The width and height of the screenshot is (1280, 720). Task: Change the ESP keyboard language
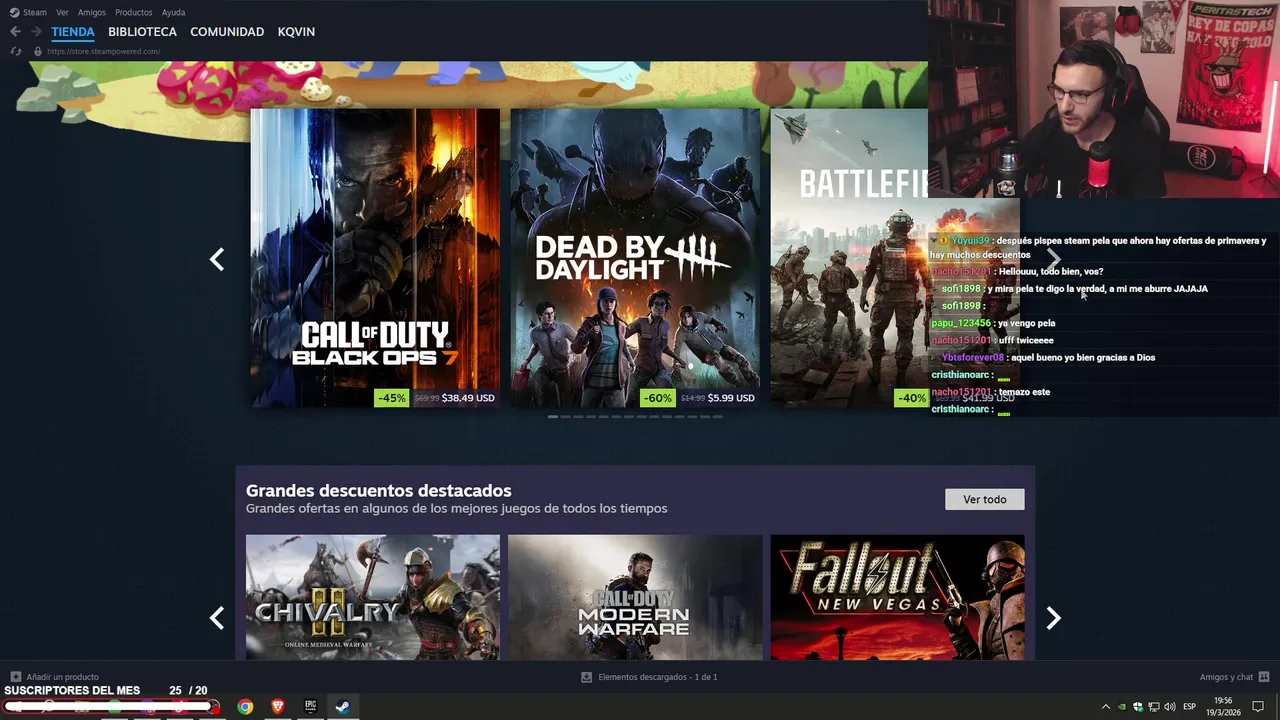click(x=1189, y=707)
